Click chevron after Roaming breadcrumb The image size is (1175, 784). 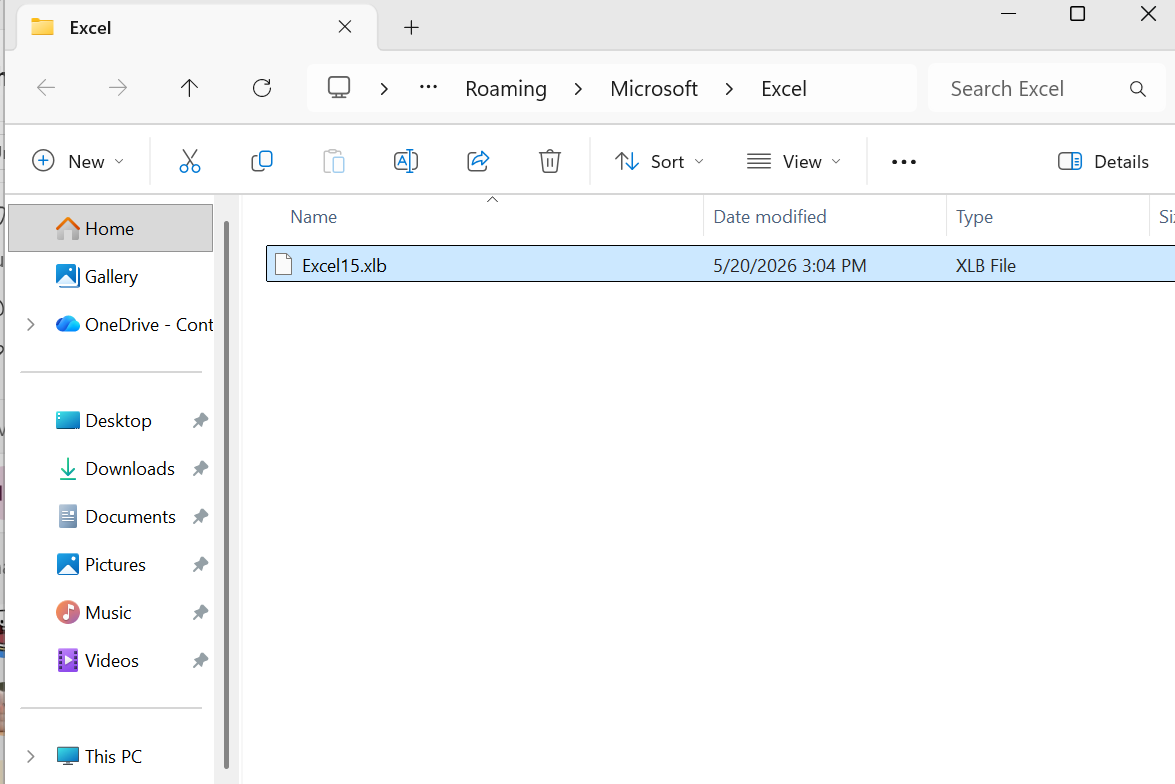coord(578,88)
